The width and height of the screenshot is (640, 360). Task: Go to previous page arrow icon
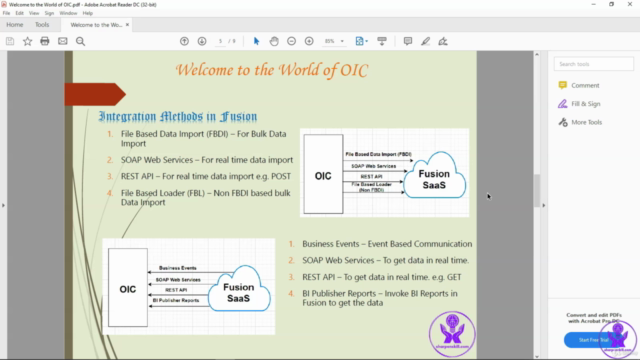(184, 41)
